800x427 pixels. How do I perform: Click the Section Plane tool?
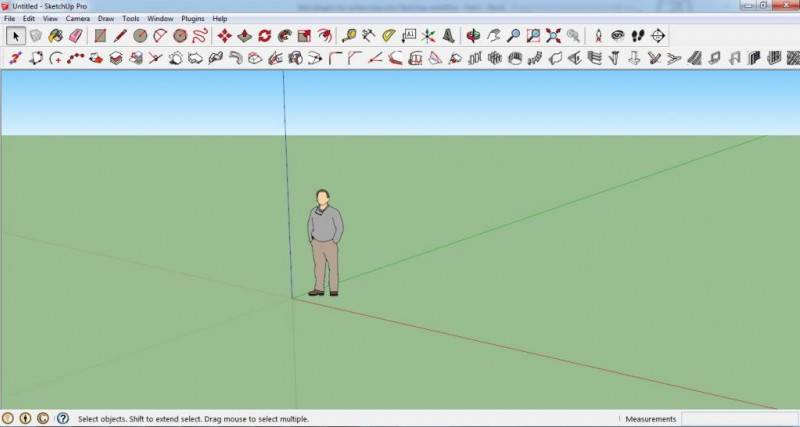[x=658, y=36]
